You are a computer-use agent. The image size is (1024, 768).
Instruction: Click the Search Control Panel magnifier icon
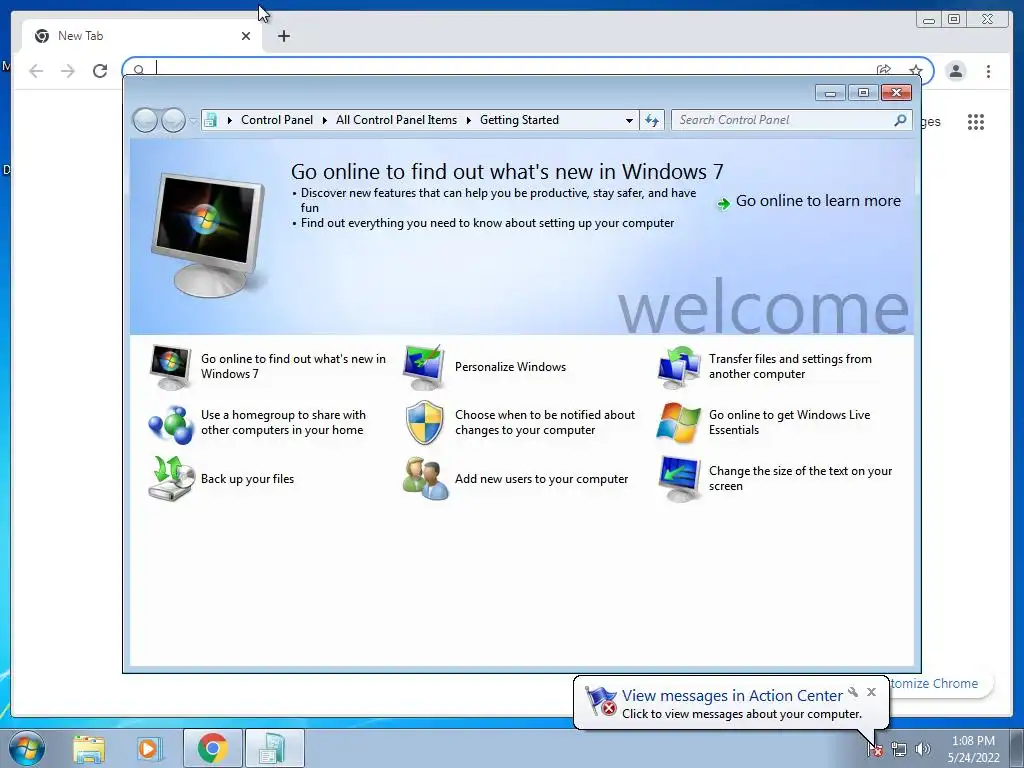click(x=900, y=120)
